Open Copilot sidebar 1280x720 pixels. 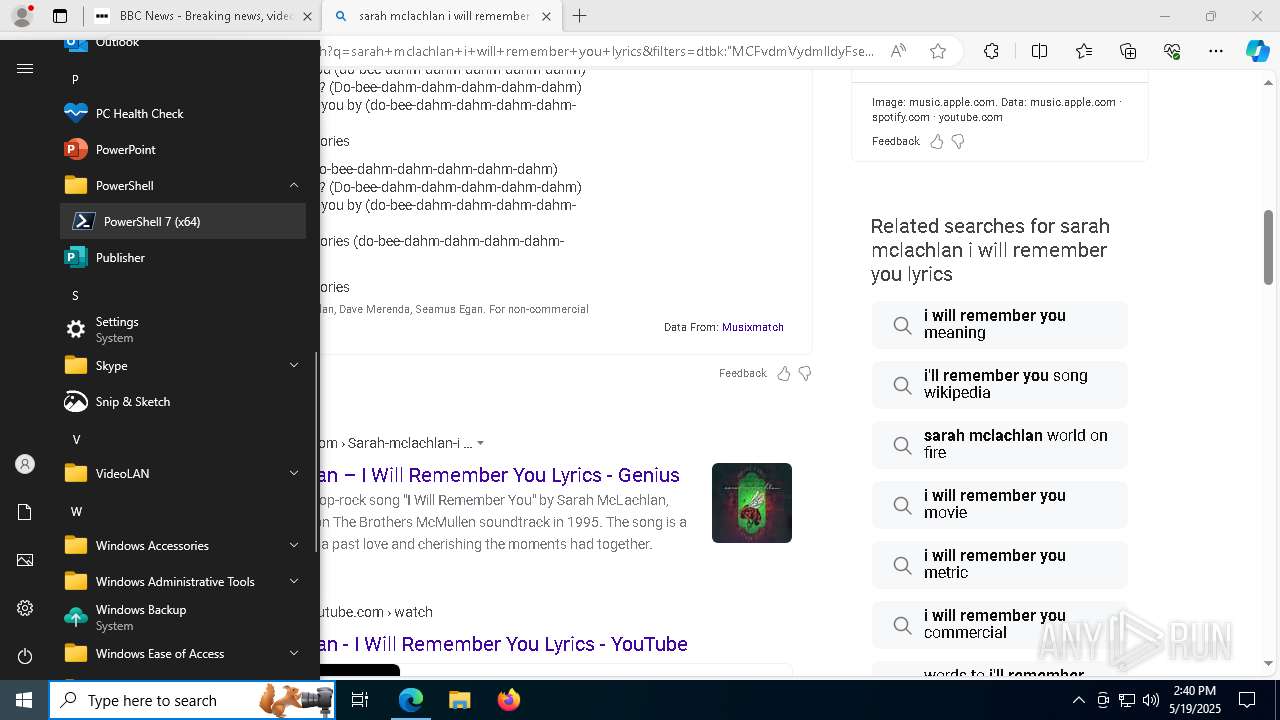pyautogui.click(x=1258, y=51)
